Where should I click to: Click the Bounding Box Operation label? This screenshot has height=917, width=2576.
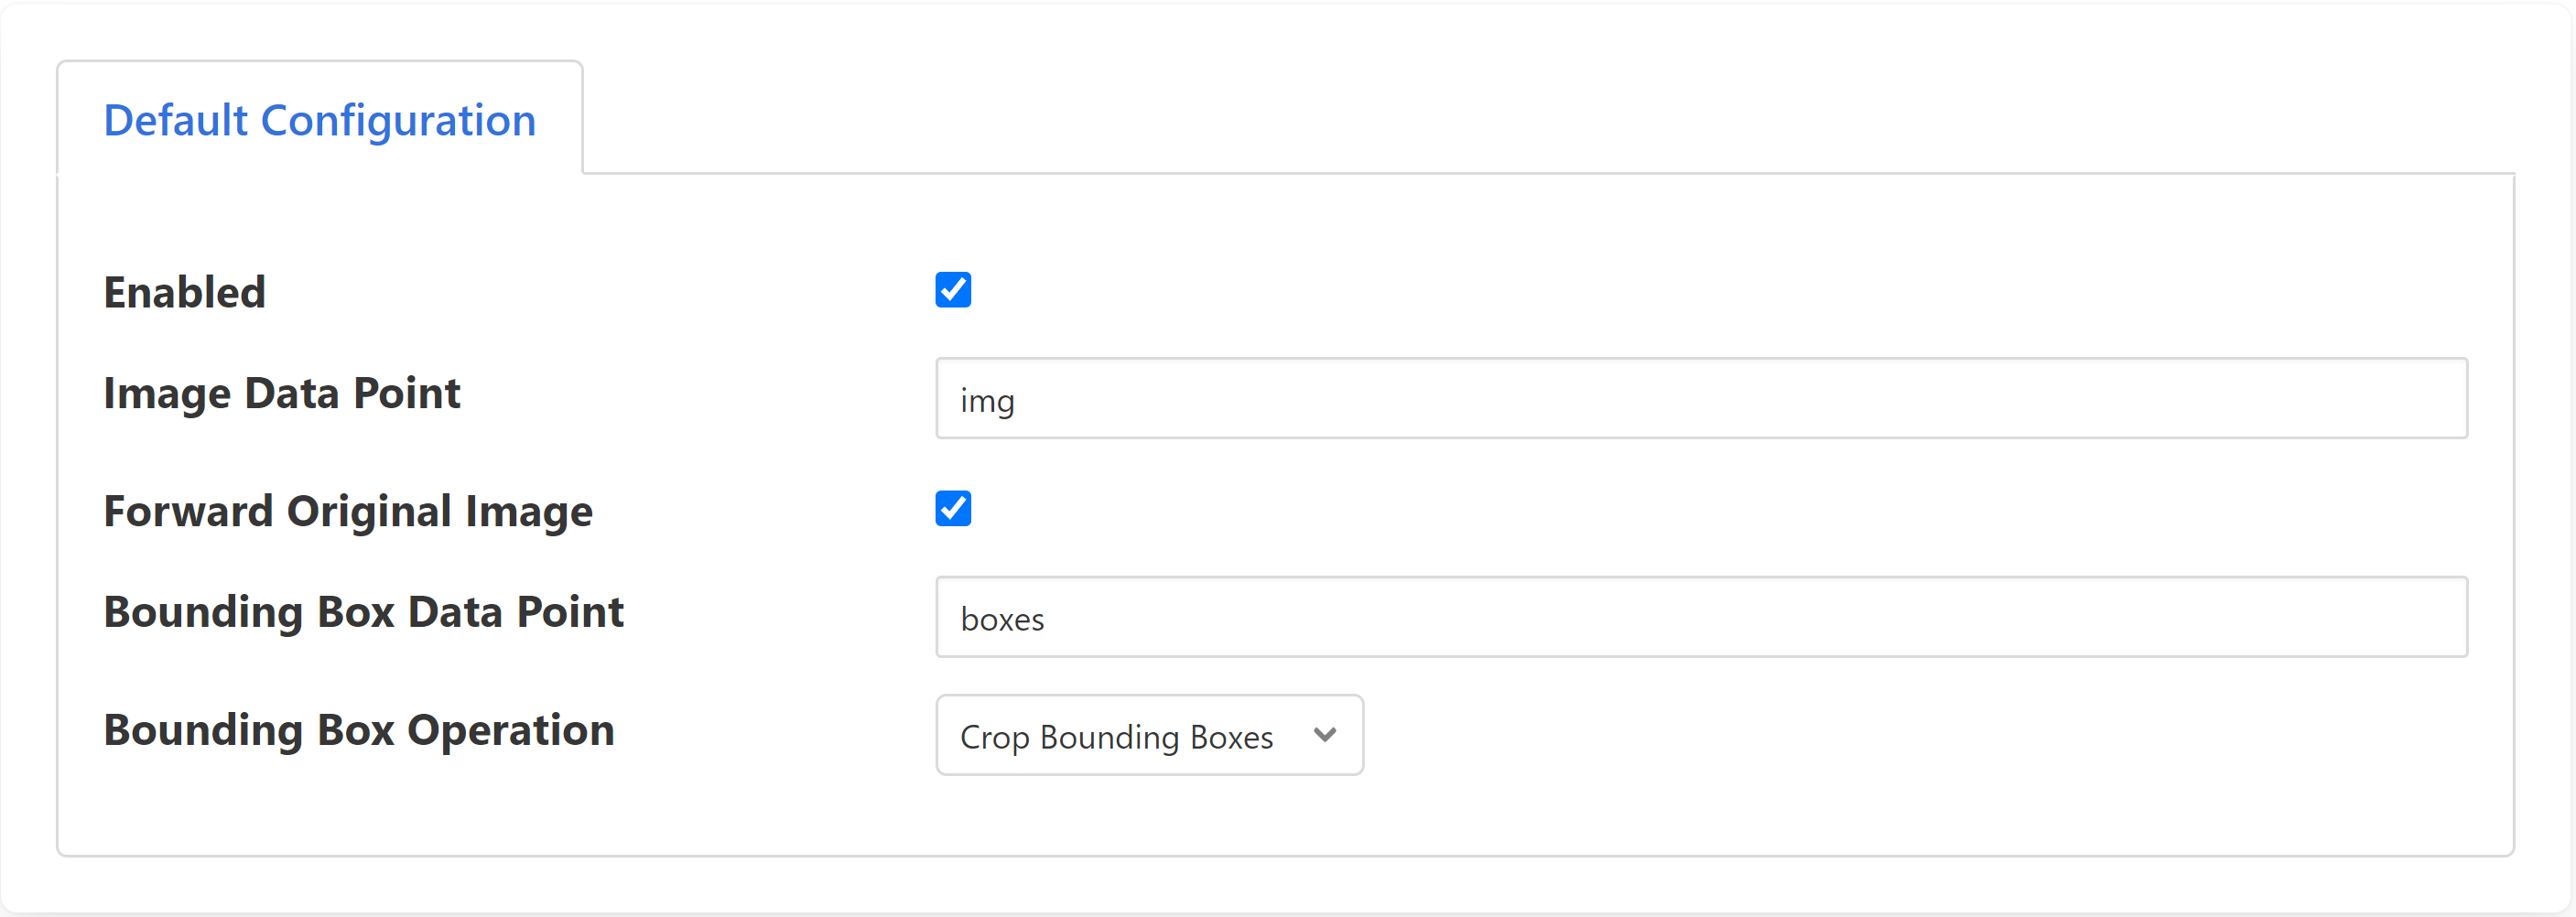point(358,730)
